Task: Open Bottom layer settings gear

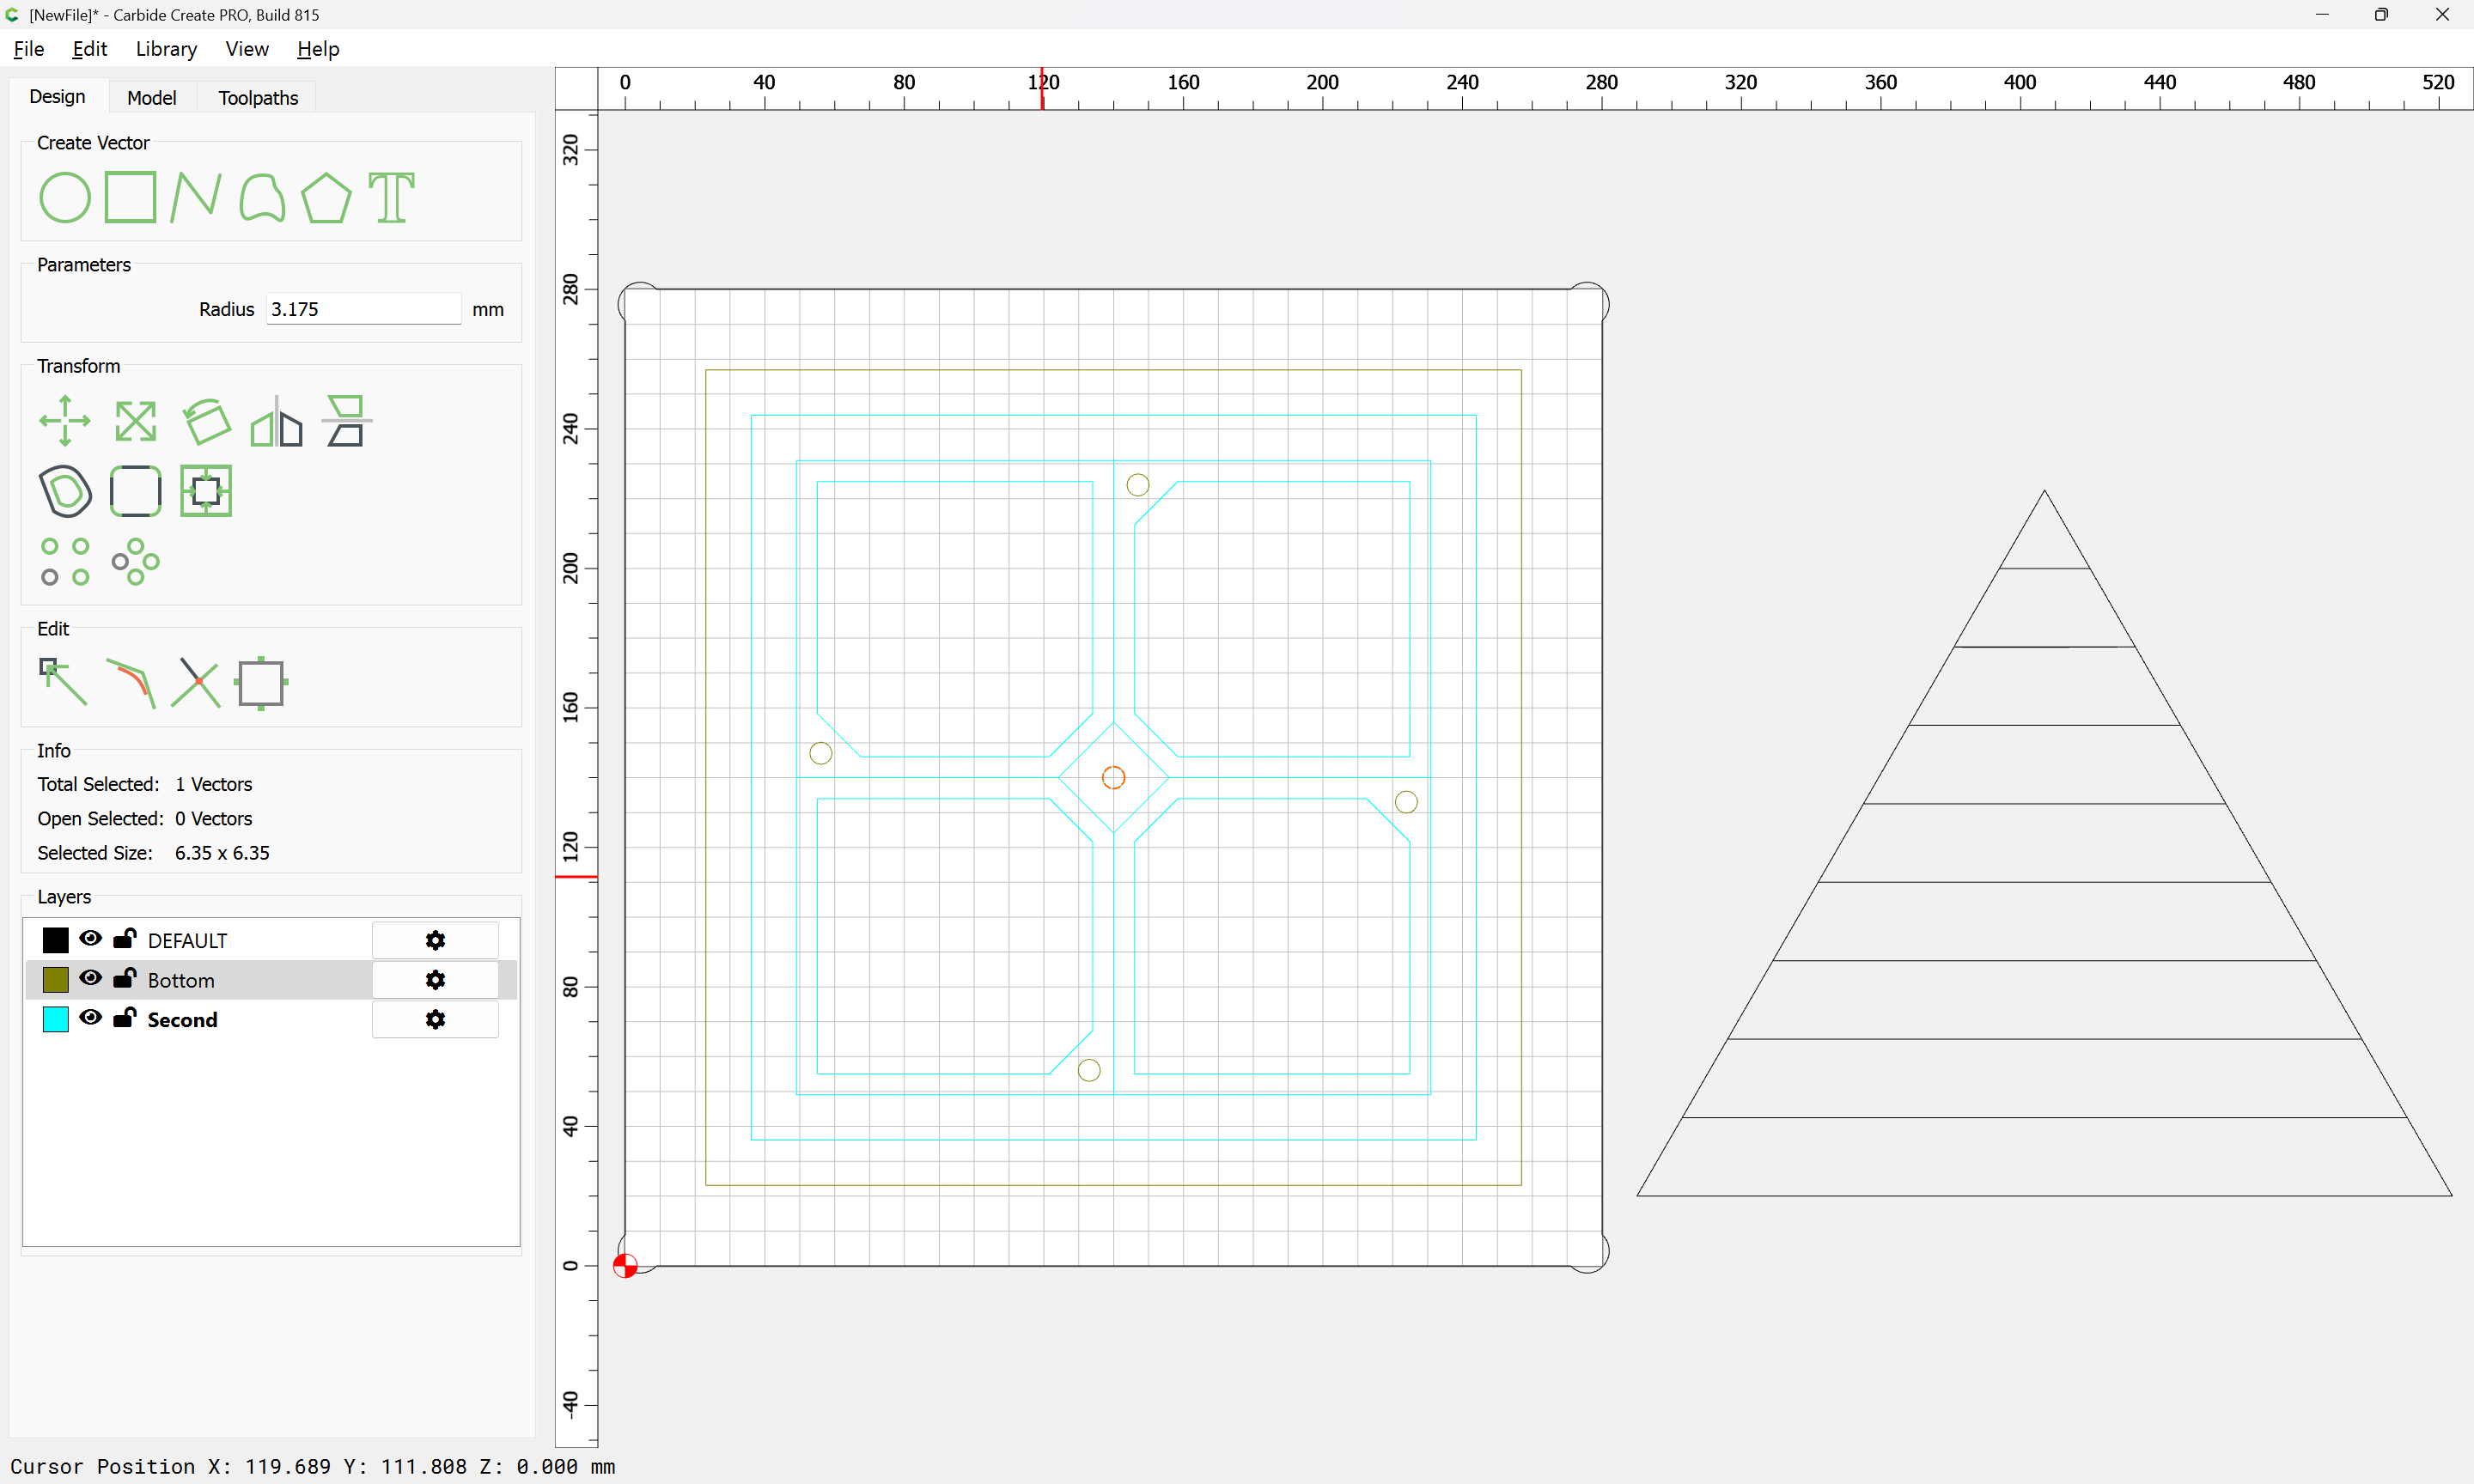Action: tap(435, 980)
